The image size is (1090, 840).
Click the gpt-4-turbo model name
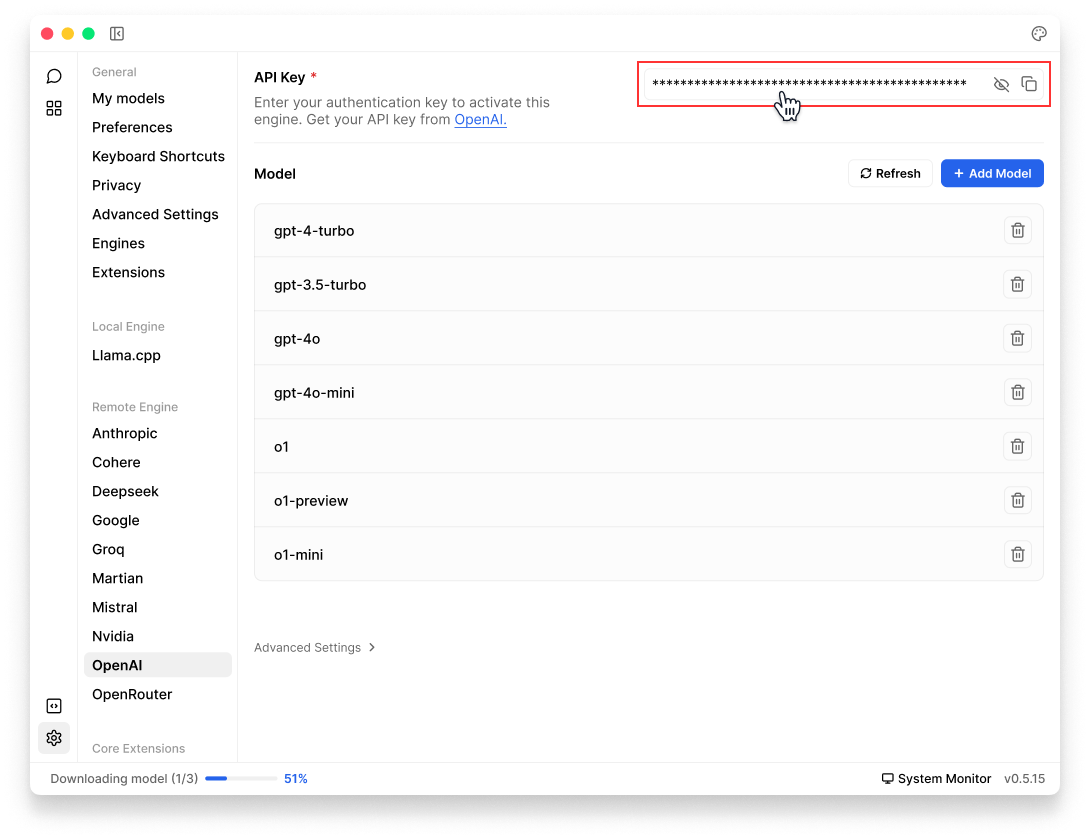click(x=314, y=231)
